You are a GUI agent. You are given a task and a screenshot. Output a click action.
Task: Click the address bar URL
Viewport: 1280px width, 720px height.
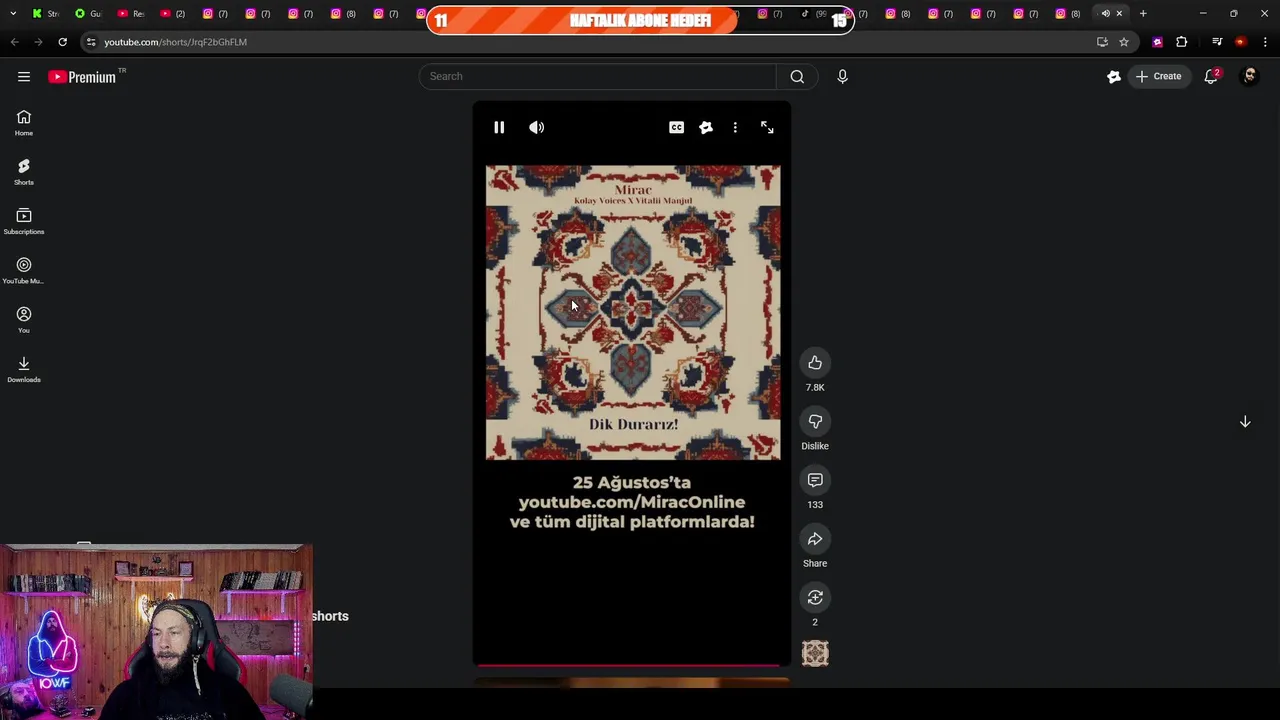175,42
